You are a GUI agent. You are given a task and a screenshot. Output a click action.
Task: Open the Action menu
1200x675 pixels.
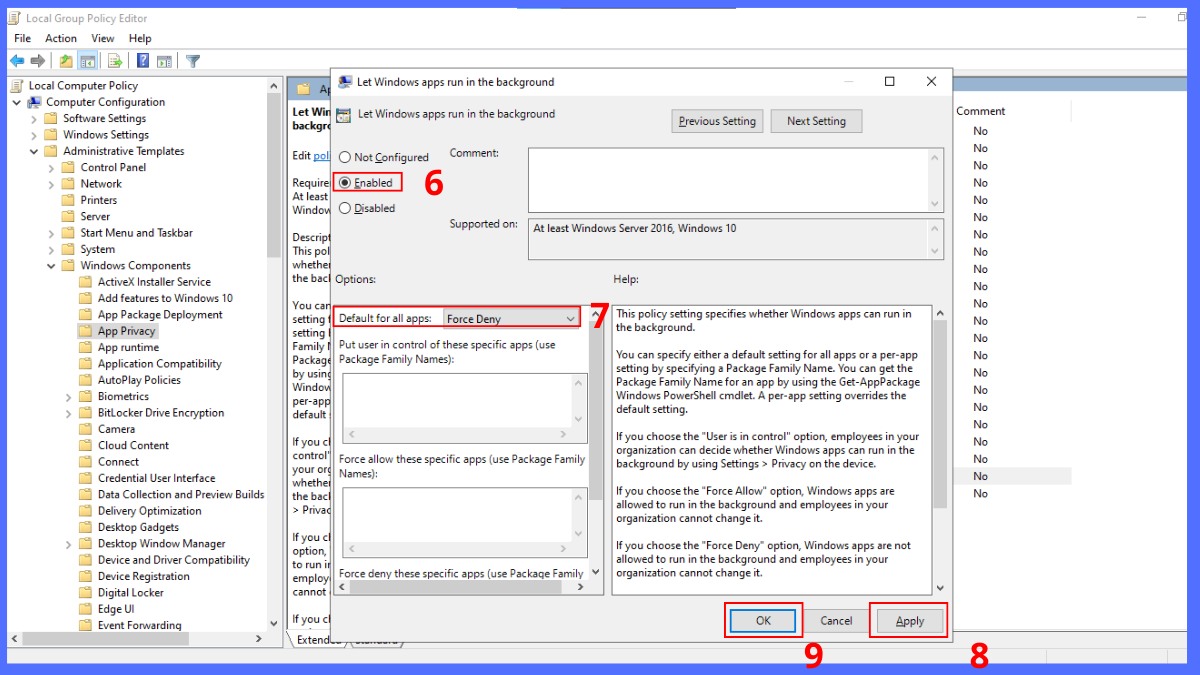[60, 38]
